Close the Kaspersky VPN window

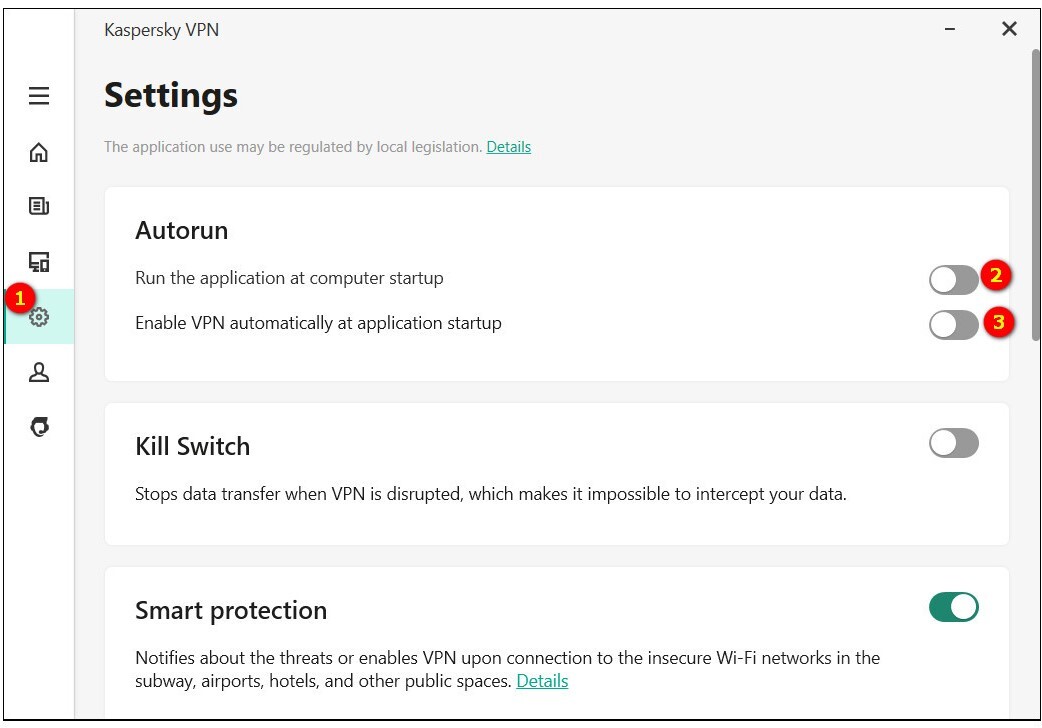[x=1009, y=30]
